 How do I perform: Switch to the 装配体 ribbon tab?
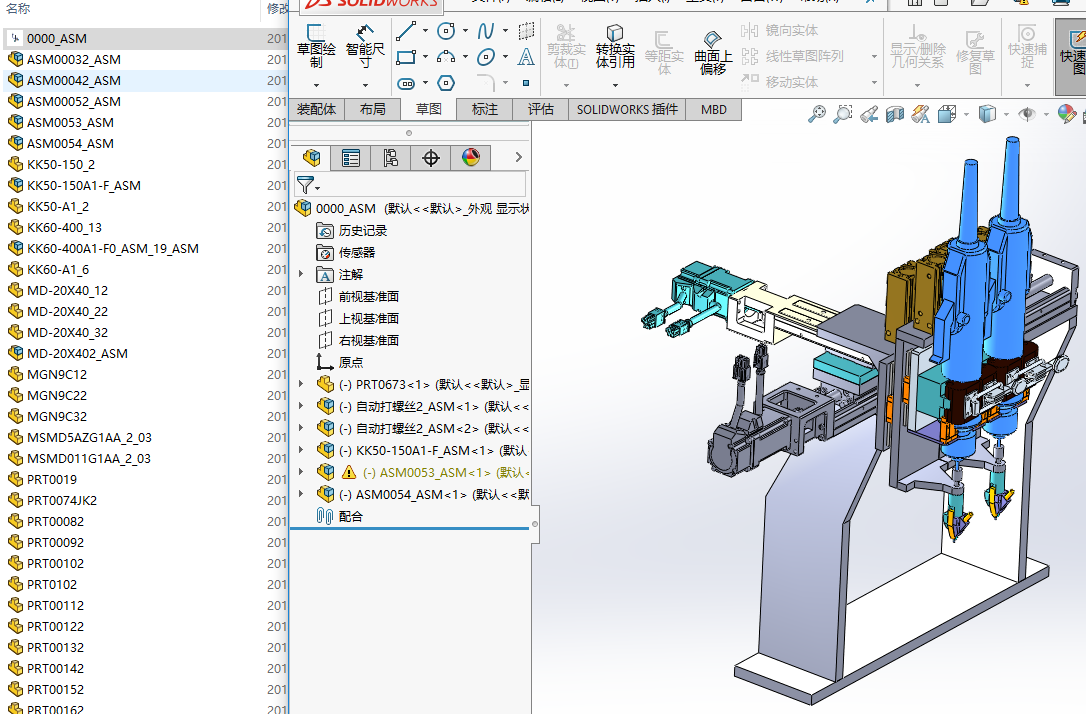(317, 109)
